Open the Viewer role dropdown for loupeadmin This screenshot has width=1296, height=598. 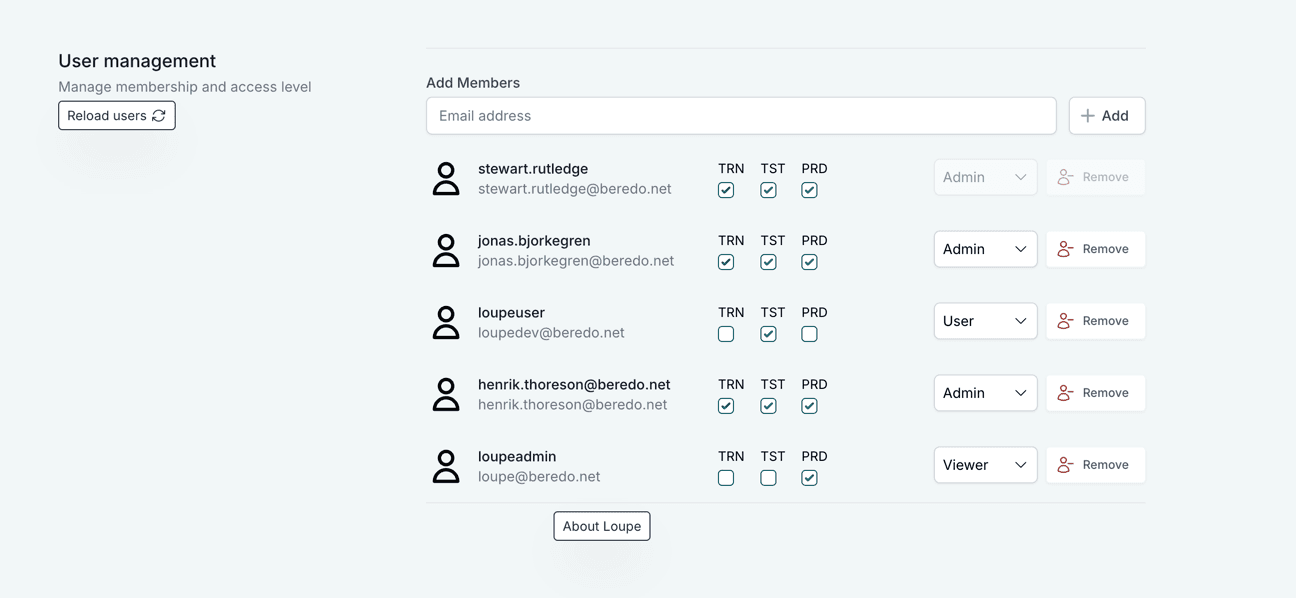[x=984, y=465]
